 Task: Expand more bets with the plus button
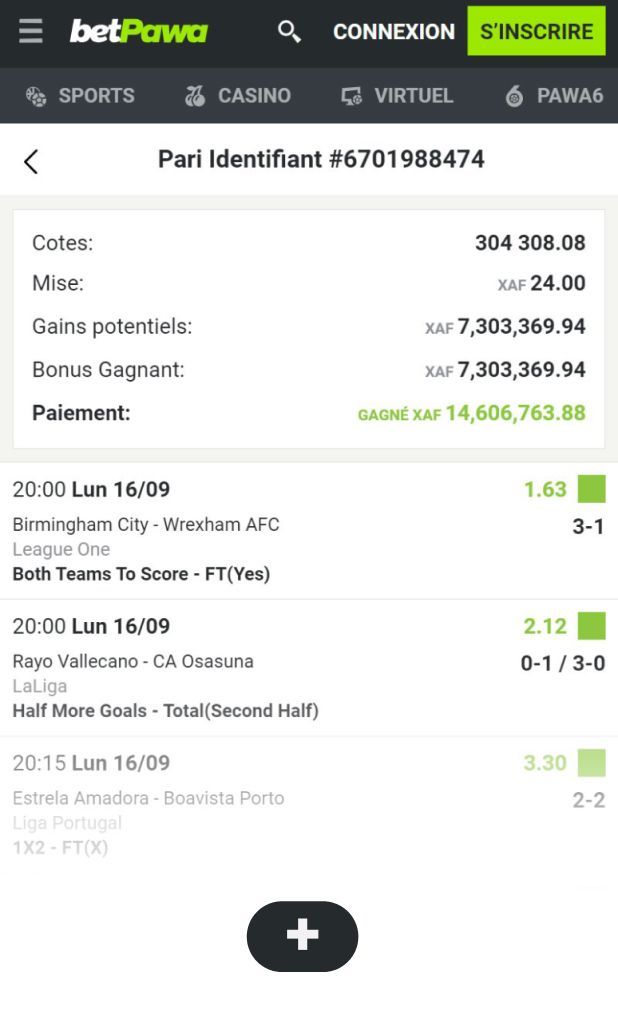click(x=302, y=936)
